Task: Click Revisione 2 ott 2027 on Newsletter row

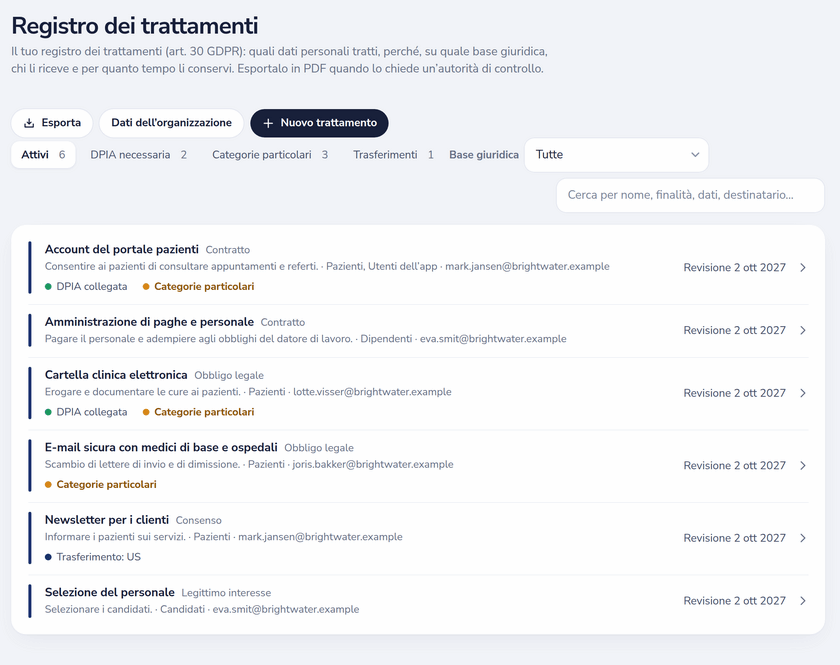Action: click(734, 538)
